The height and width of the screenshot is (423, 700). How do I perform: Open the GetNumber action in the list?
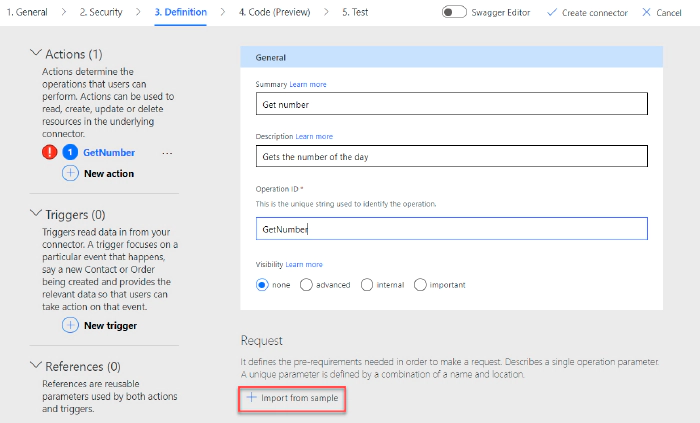pyautogui.click(x=109, y=153)
